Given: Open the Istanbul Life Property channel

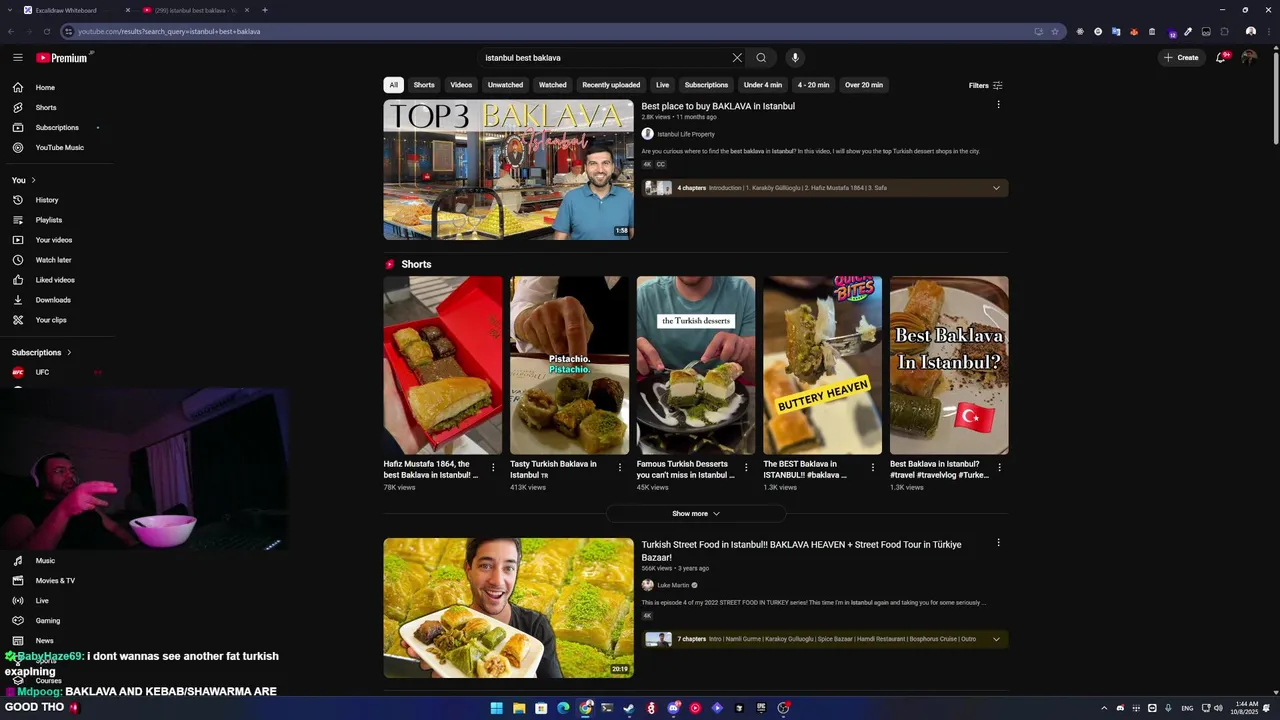Looking at the screenshot, I should (686, 134).
